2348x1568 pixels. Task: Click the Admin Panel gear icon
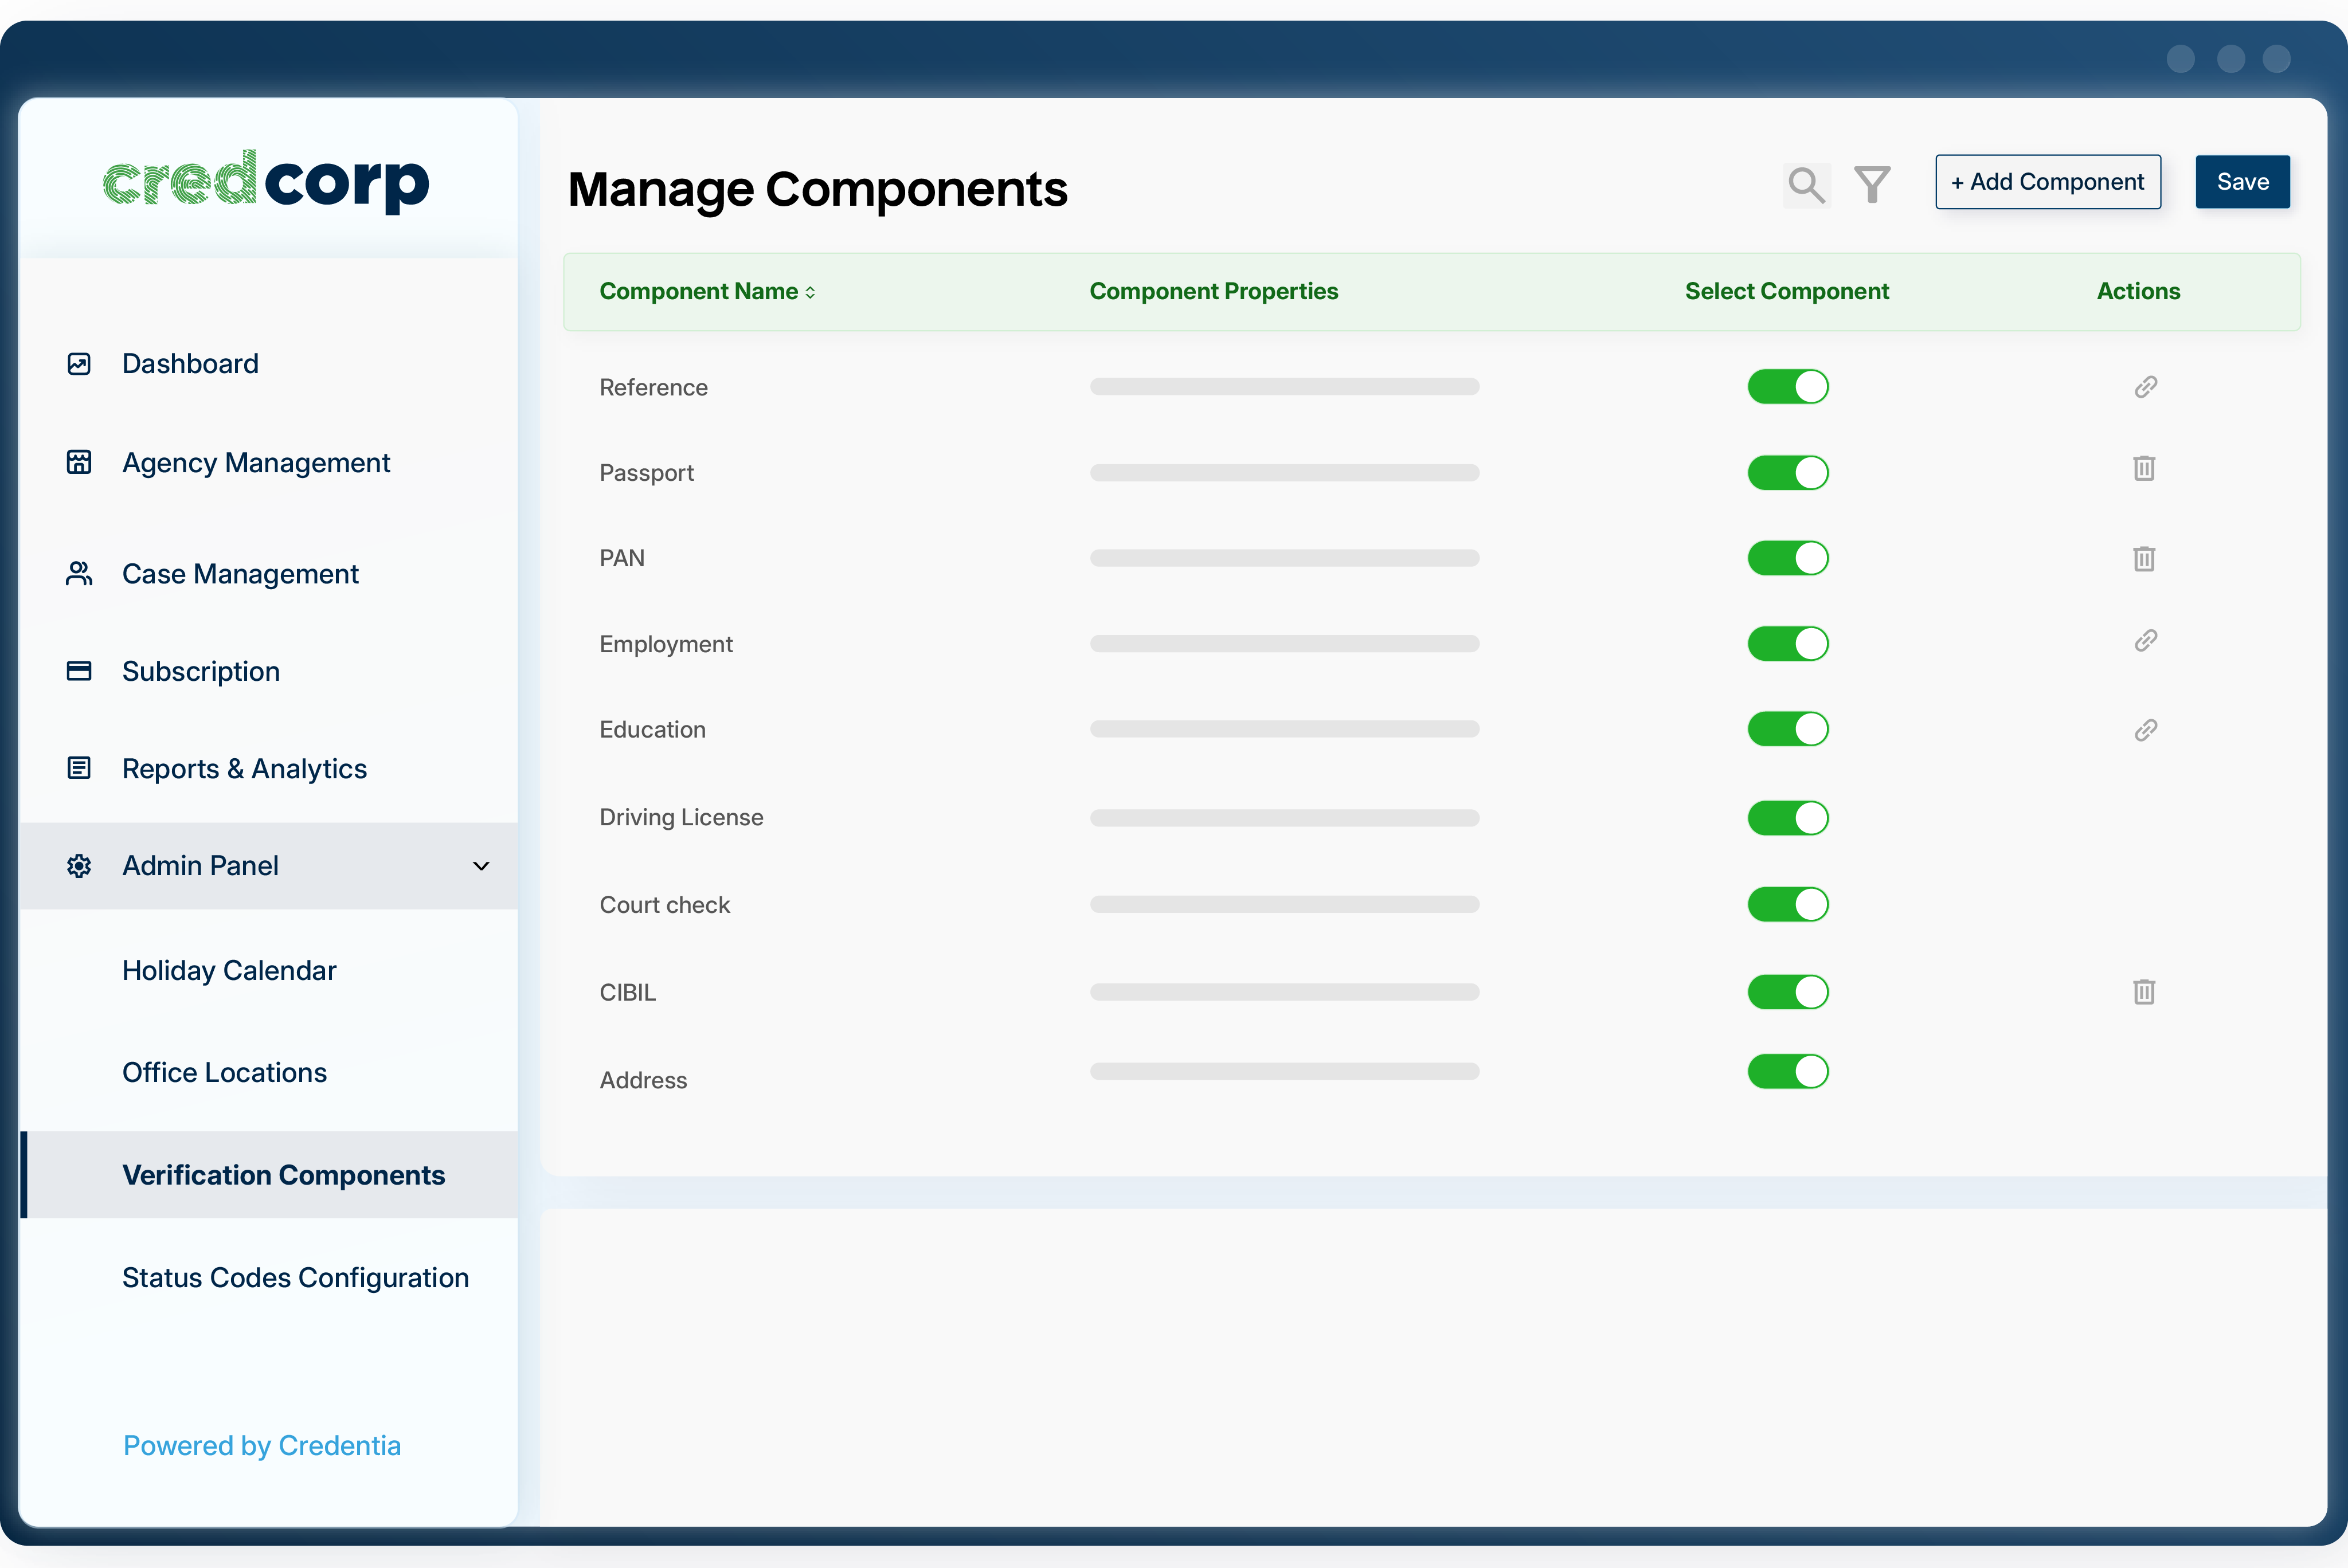pos(79,866)
